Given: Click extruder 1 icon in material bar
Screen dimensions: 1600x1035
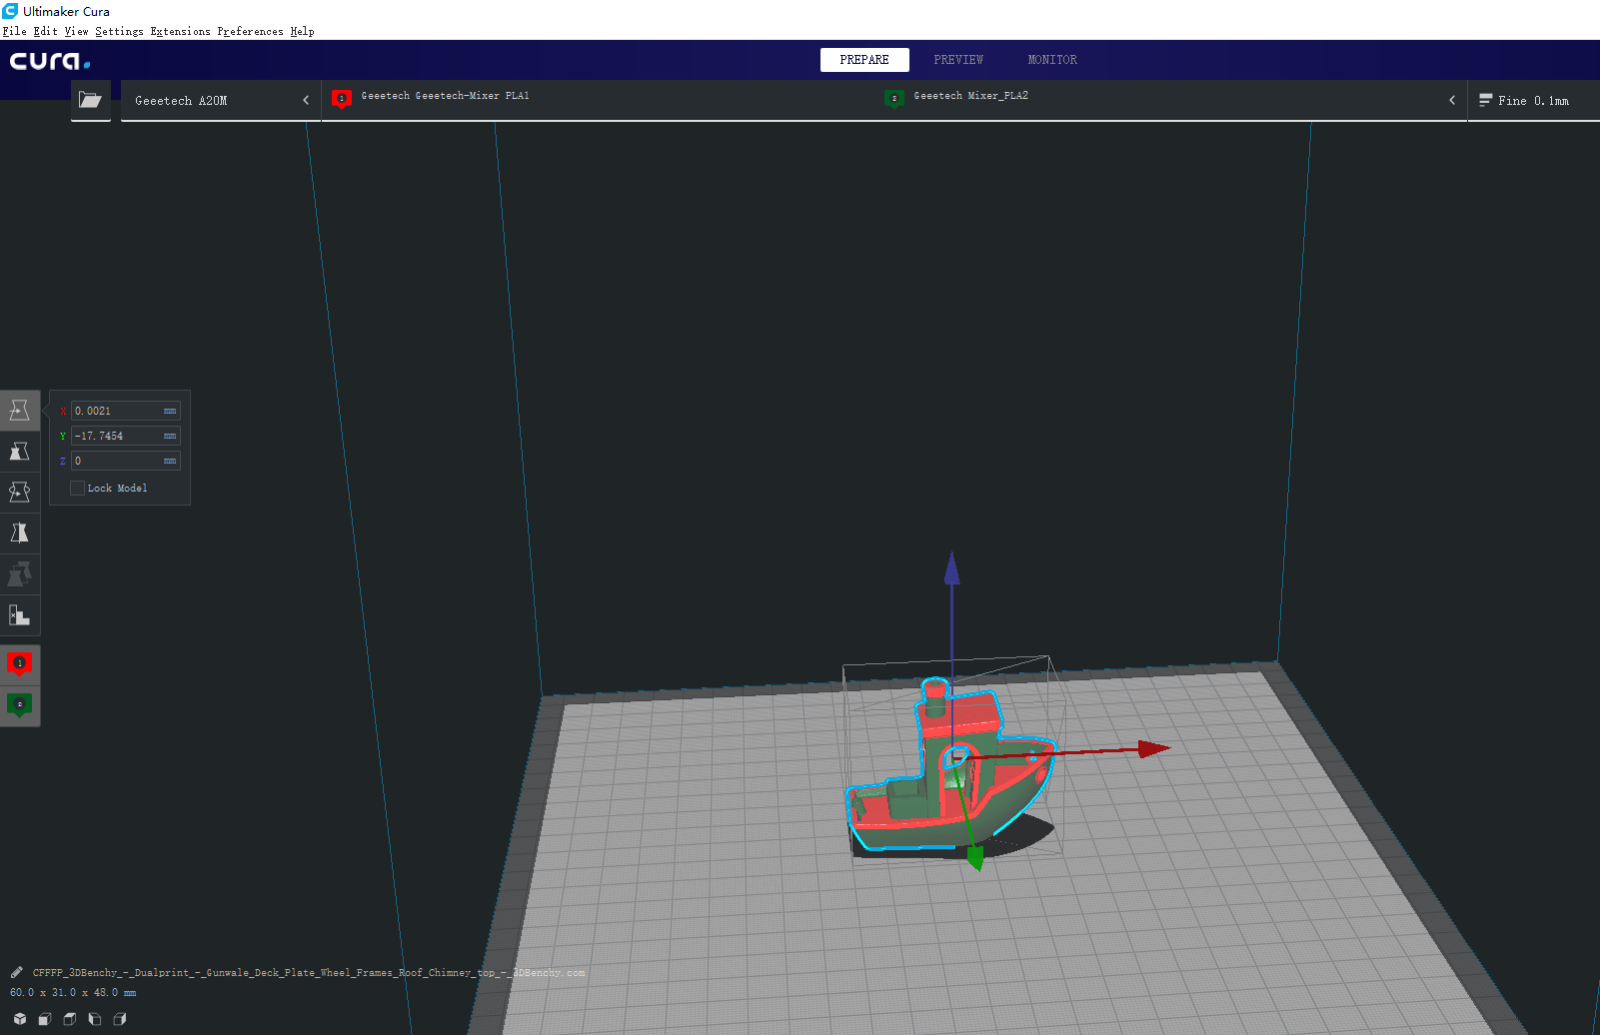Looking at the screenshot, I should point(341,98).
